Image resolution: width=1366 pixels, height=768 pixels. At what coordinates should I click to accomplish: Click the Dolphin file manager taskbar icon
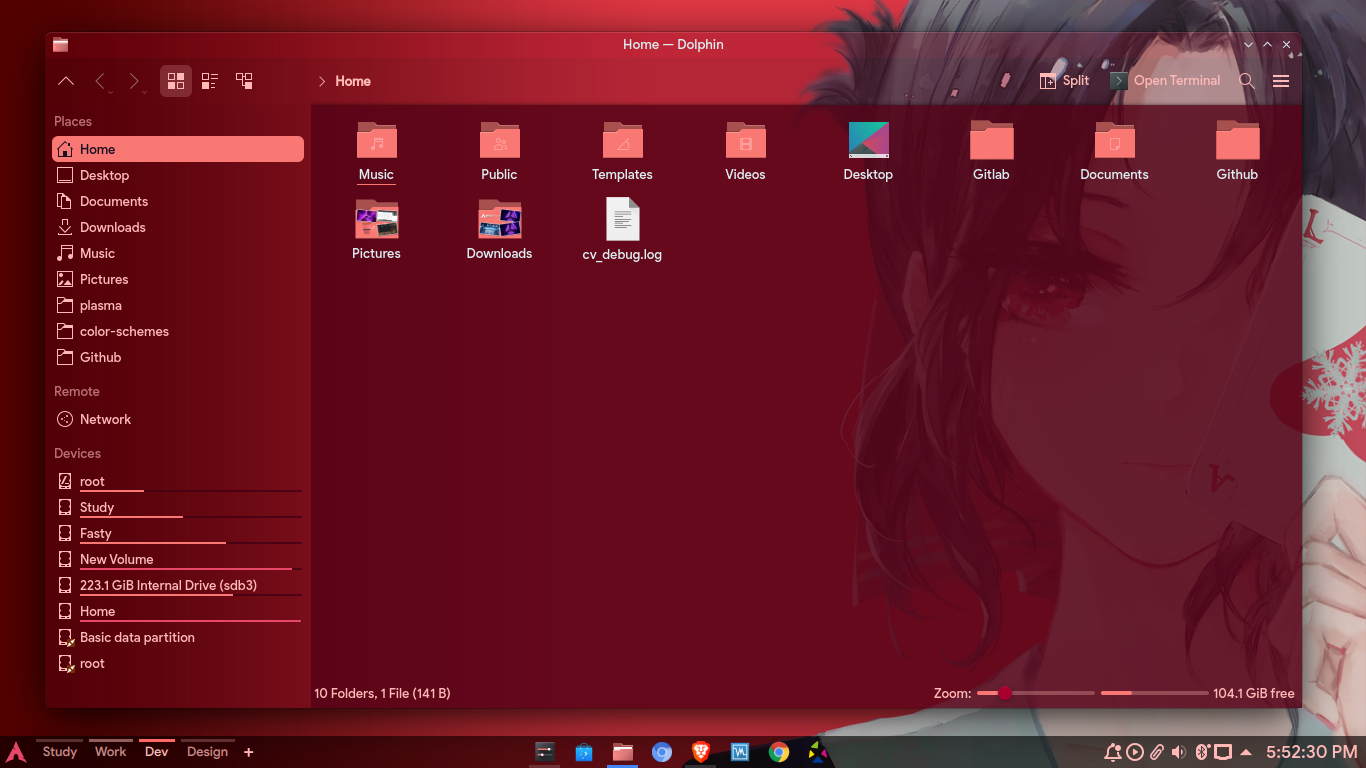click(623, 752)
